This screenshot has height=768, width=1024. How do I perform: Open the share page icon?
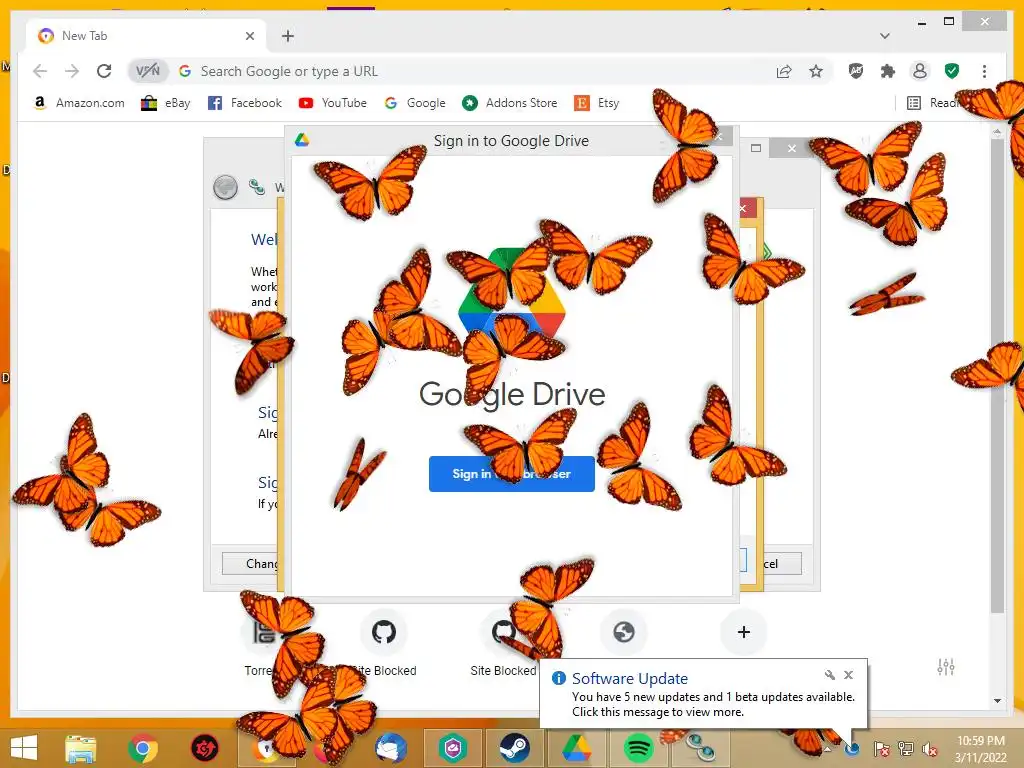point(784,71)
